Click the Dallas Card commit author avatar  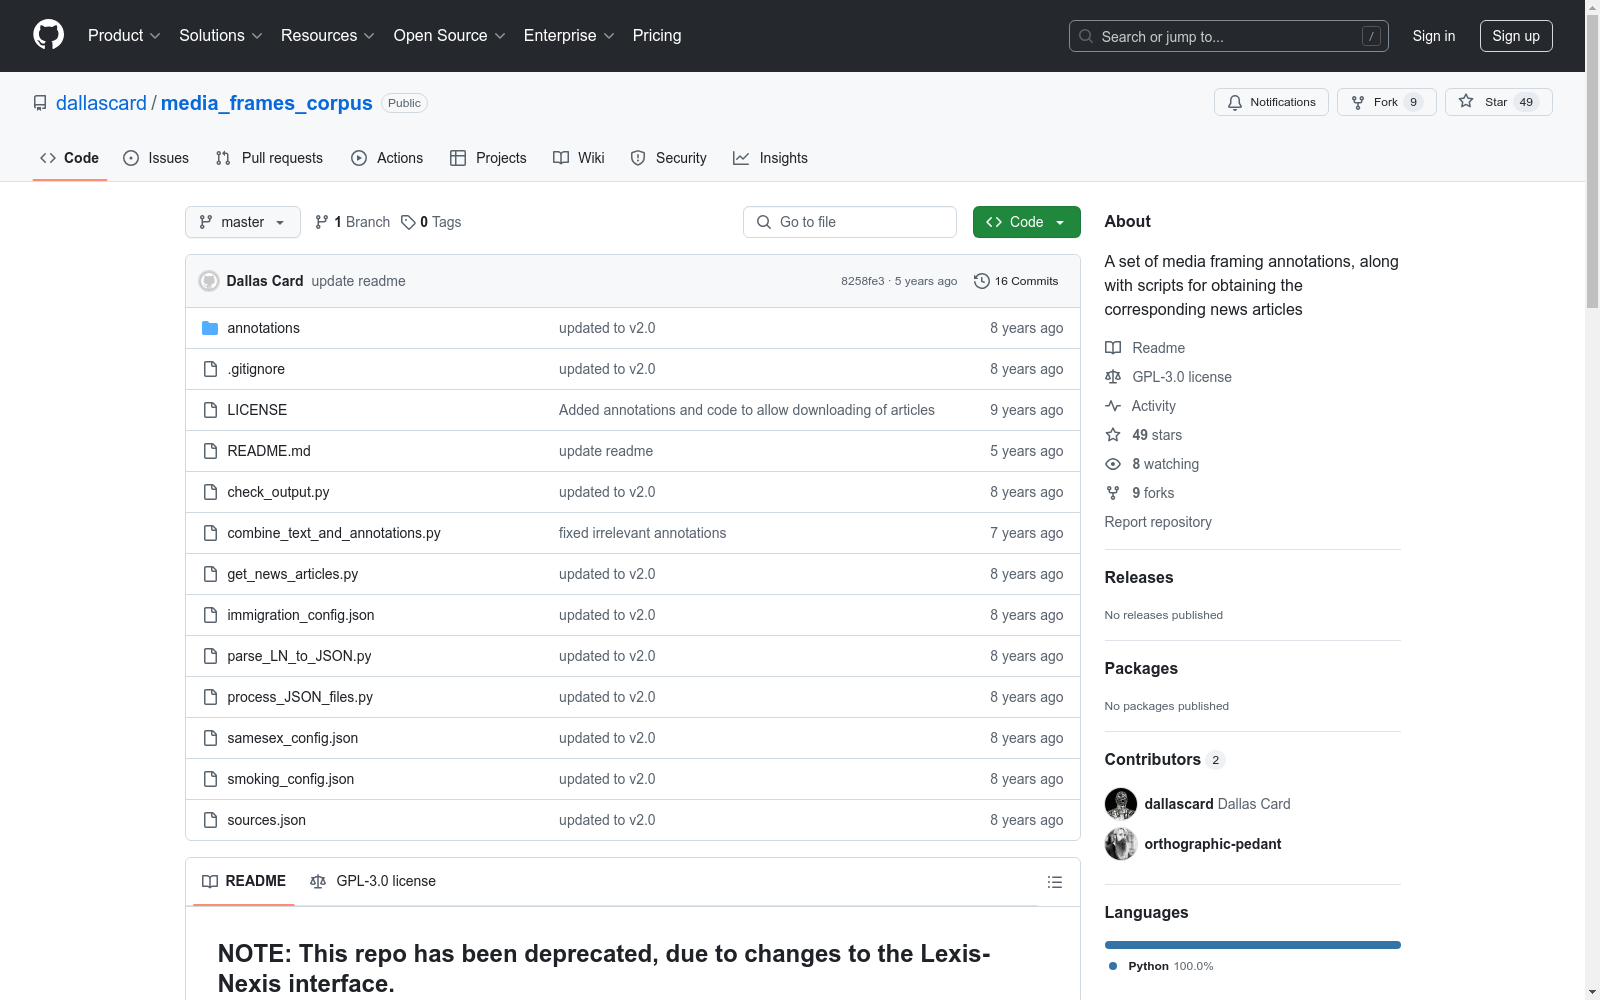pos(209,281)
